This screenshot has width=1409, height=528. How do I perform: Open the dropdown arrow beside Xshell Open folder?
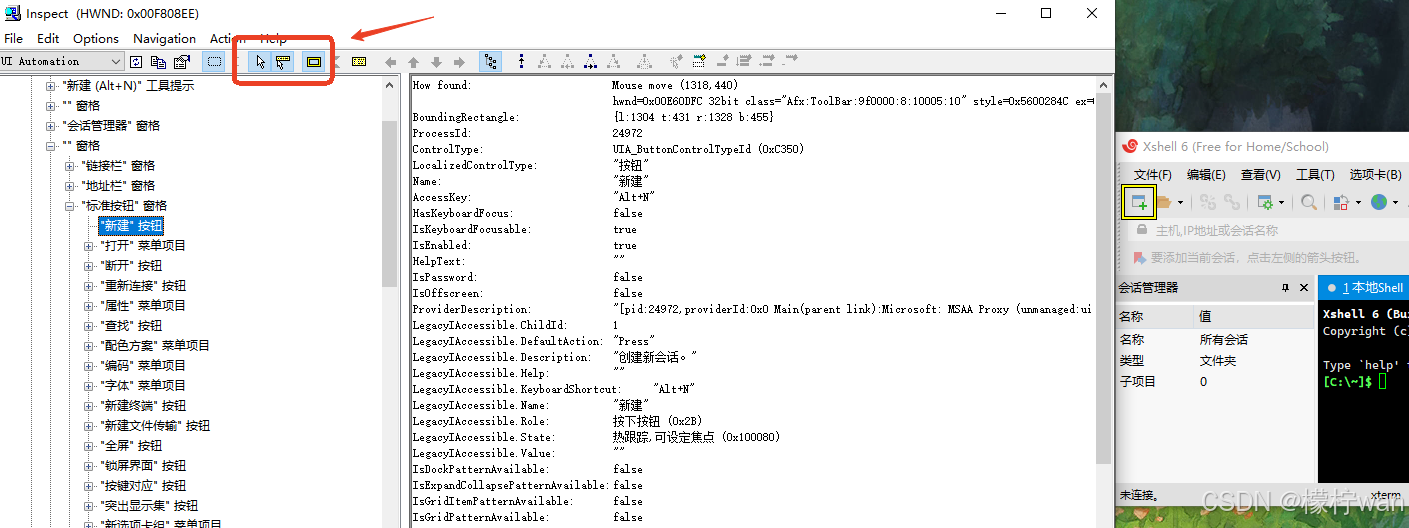pyautogui.click(x=1181, y=203)
